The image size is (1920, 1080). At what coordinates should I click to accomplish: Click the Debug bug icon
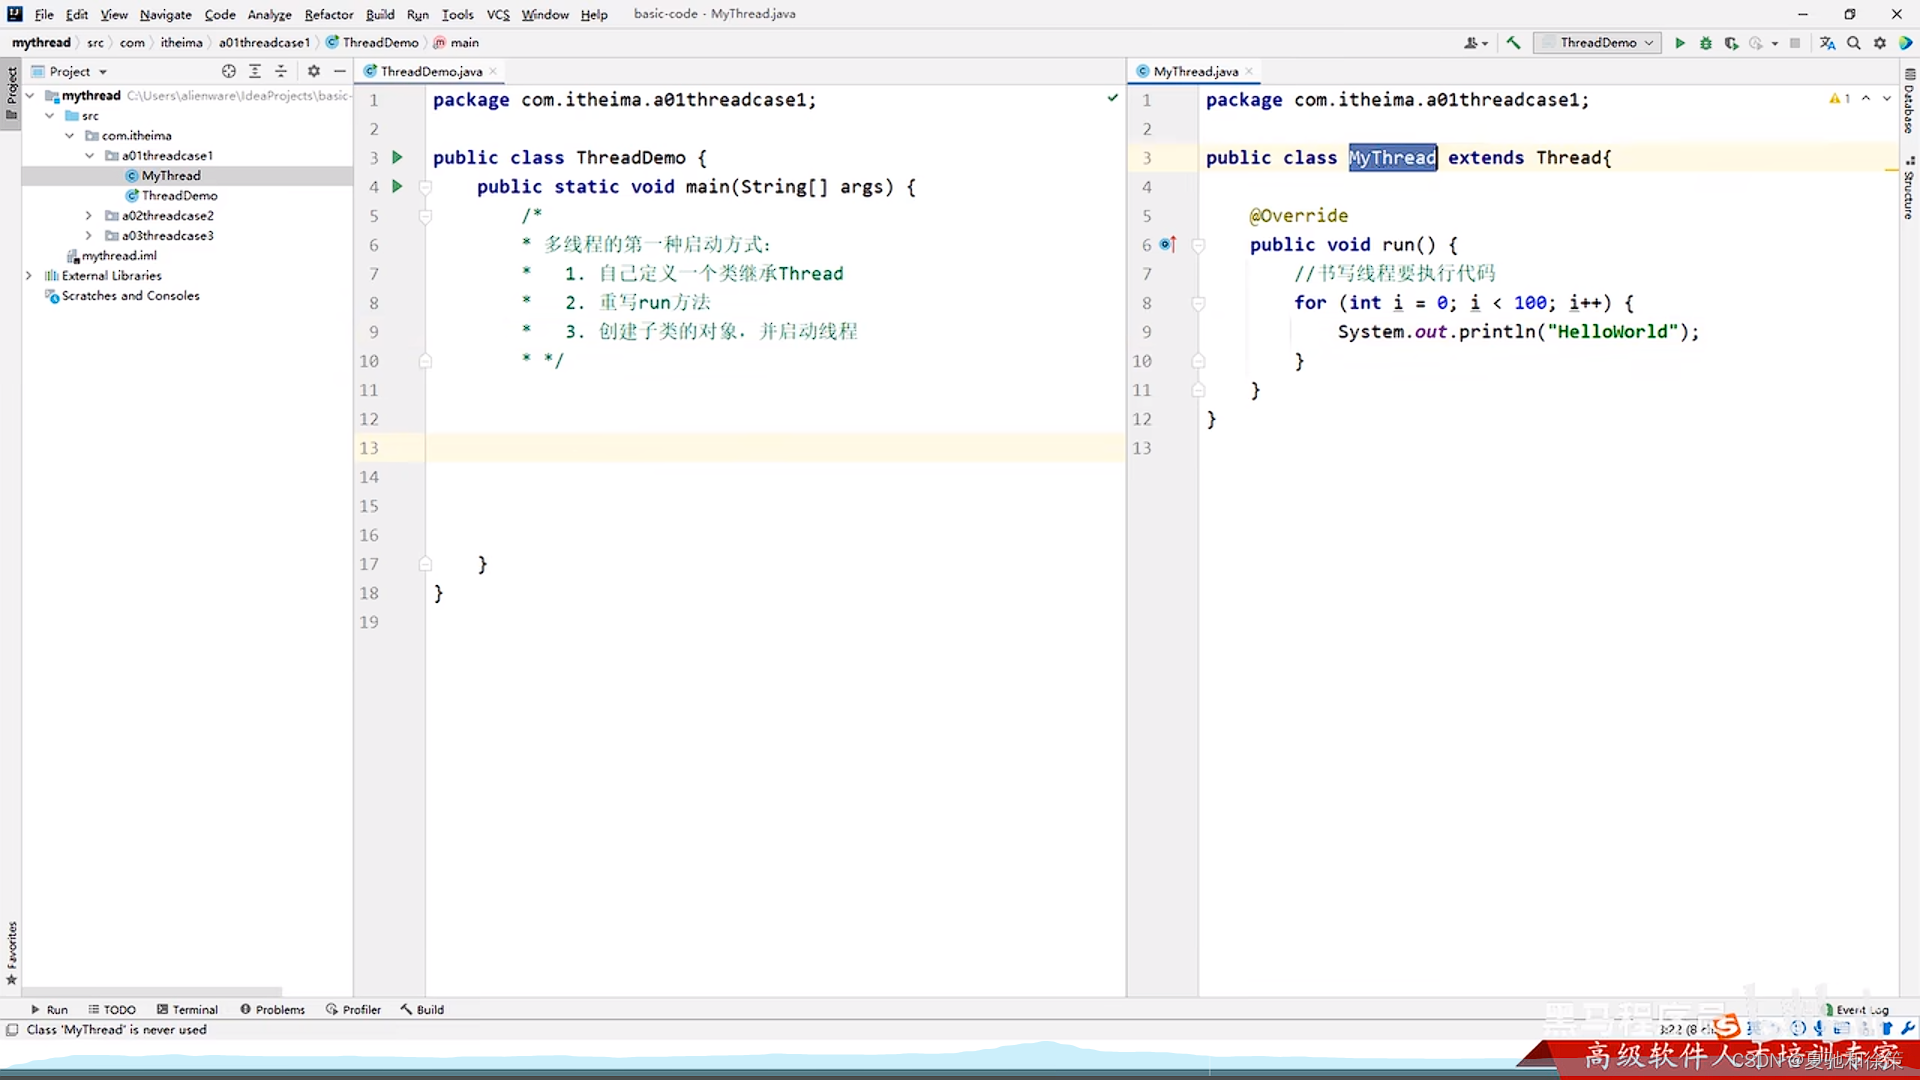[x=1706, y=43]
